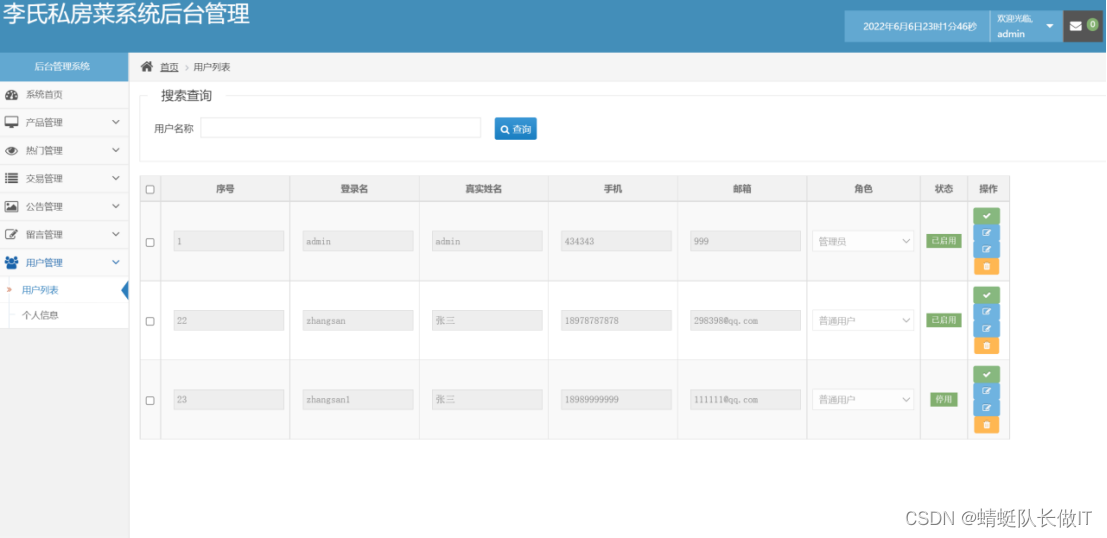Click the 已启用 status badge for admin
The height and width of the screenshot is (538, 1107).
pyautogui.click(x=944, y=241)
